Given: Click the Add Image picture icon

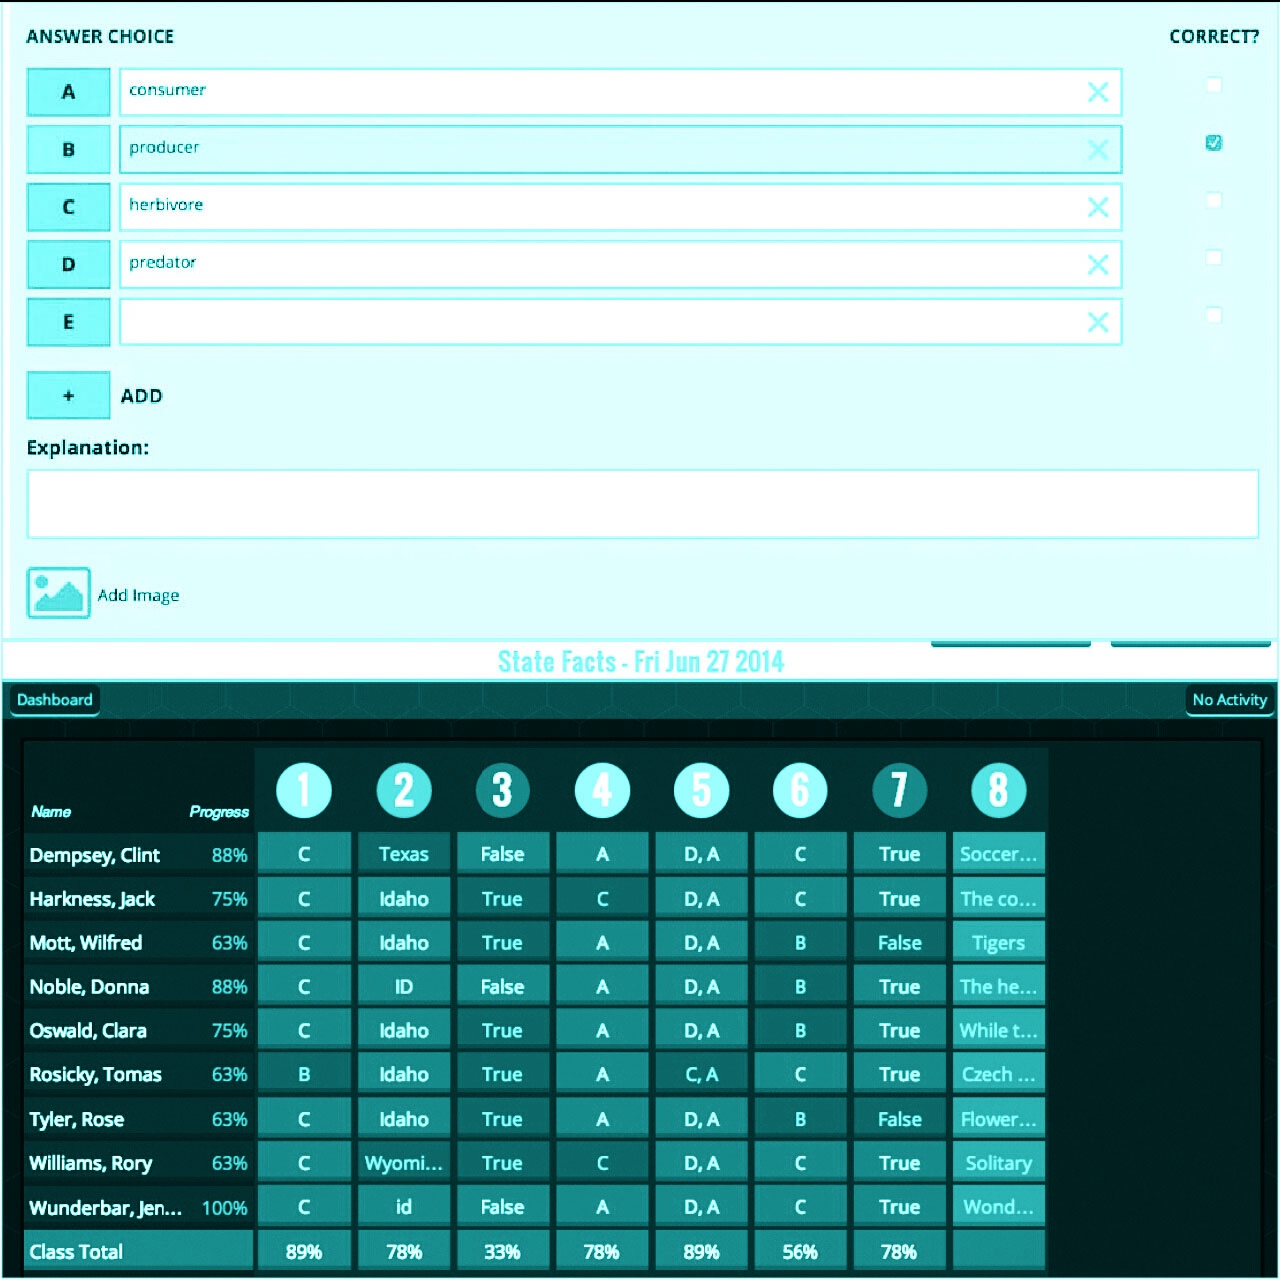Looking at the screenshot, I should 58,593.
